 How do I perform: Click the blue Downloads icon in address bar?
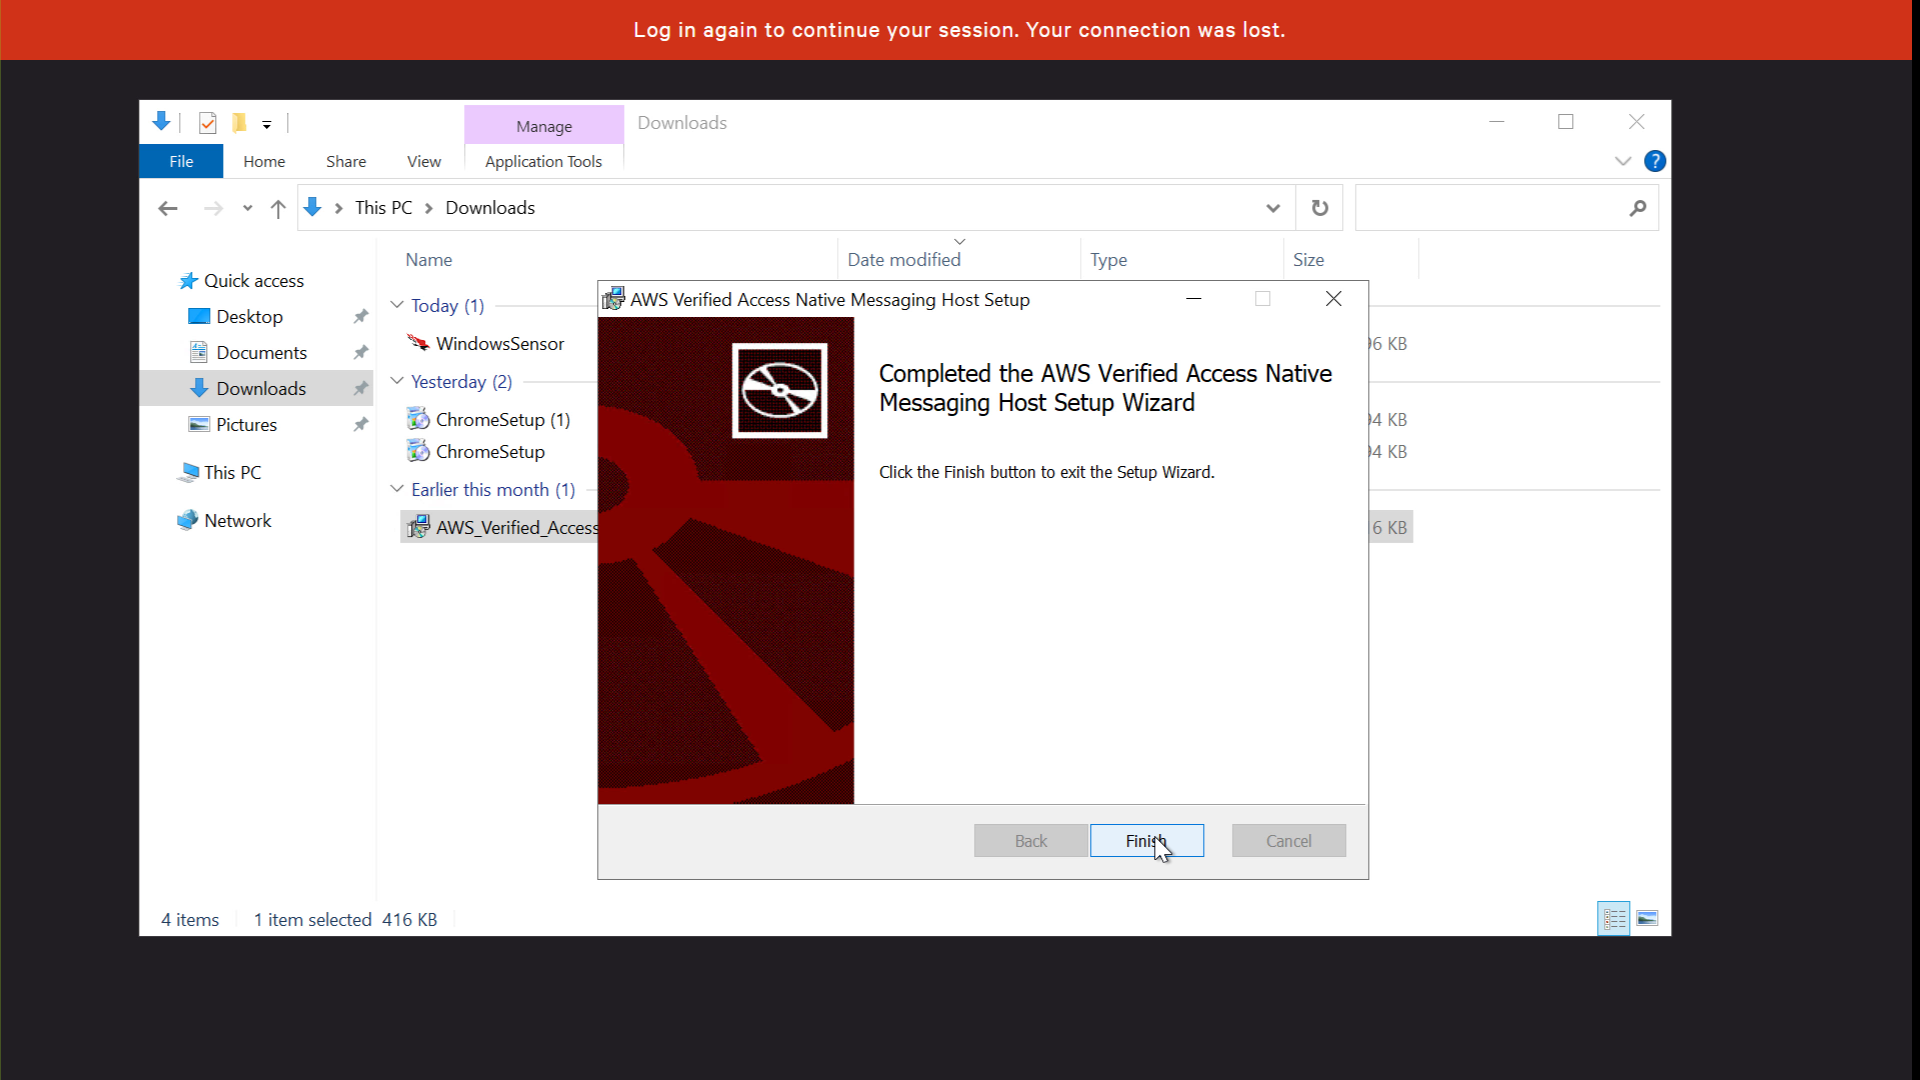[312, 207]
